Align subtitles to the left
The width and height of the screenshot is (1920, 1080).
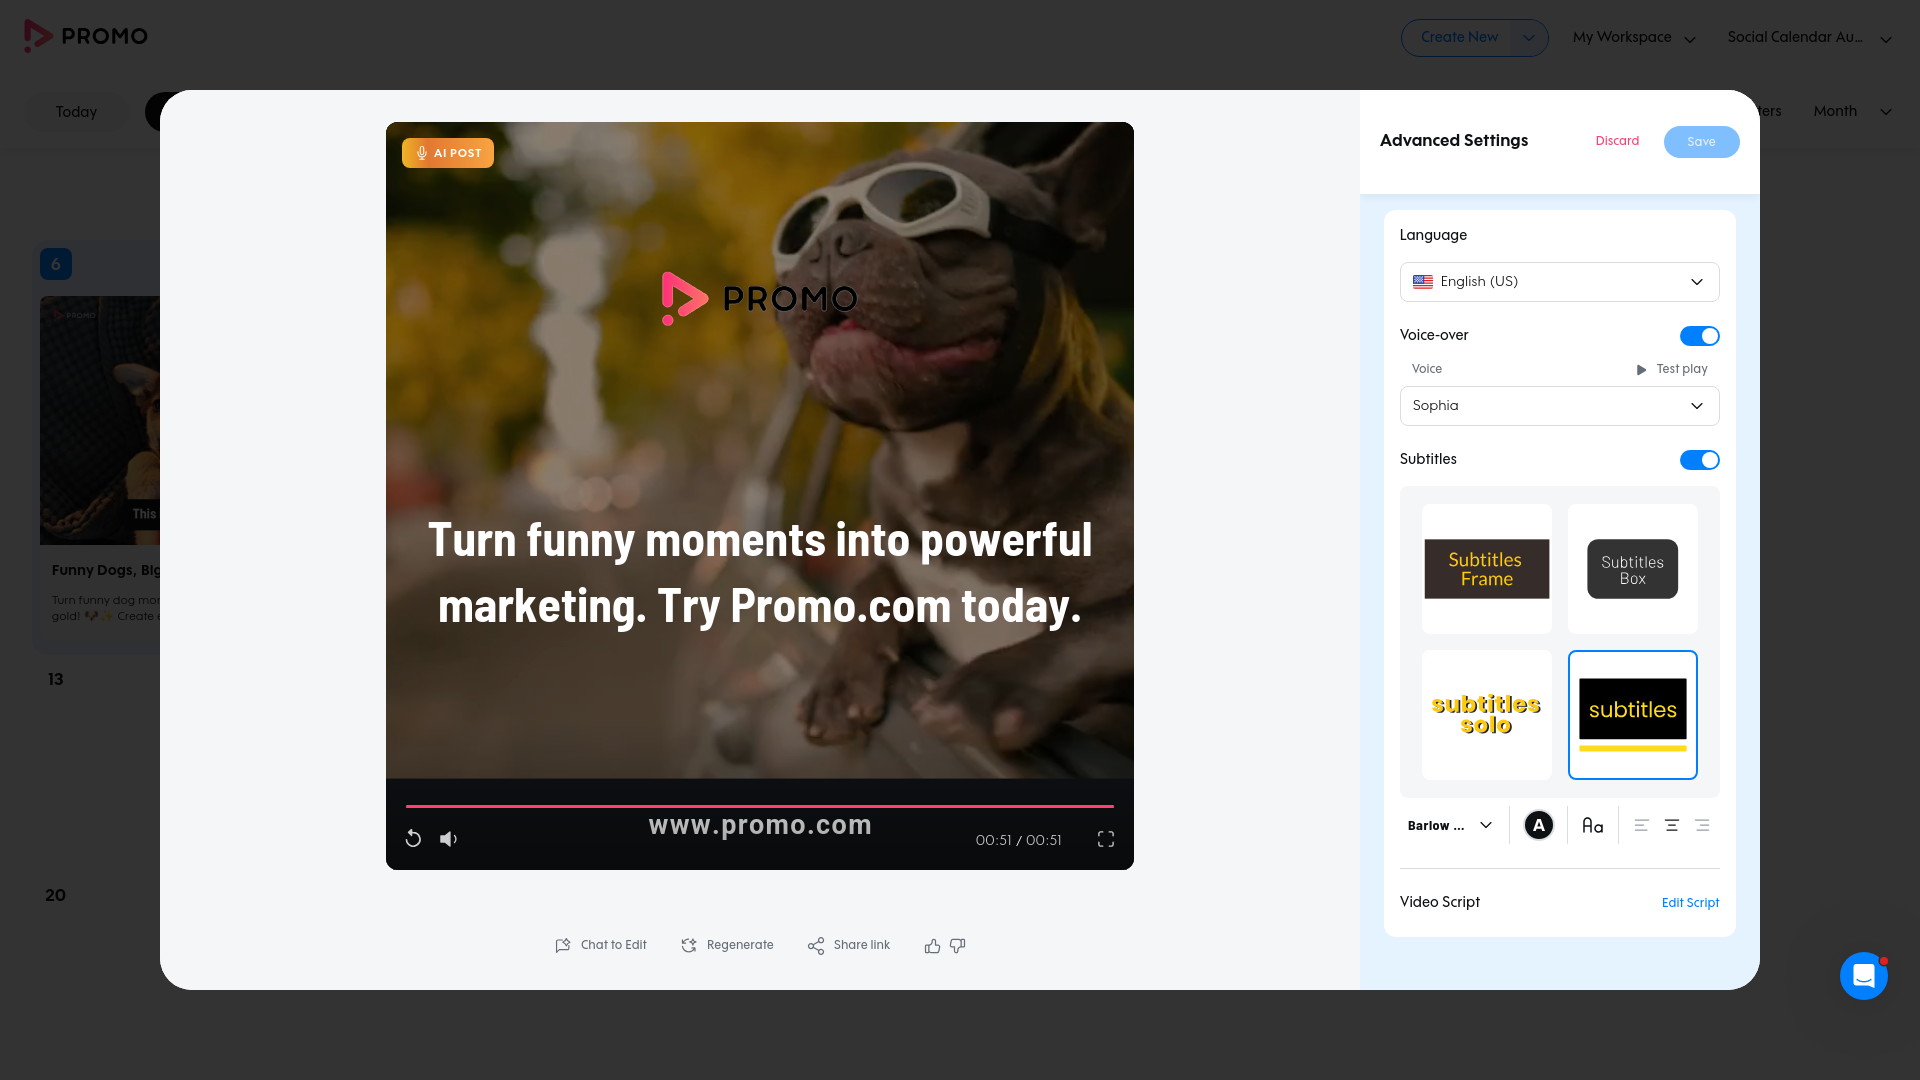click(x=1641, y=825)
